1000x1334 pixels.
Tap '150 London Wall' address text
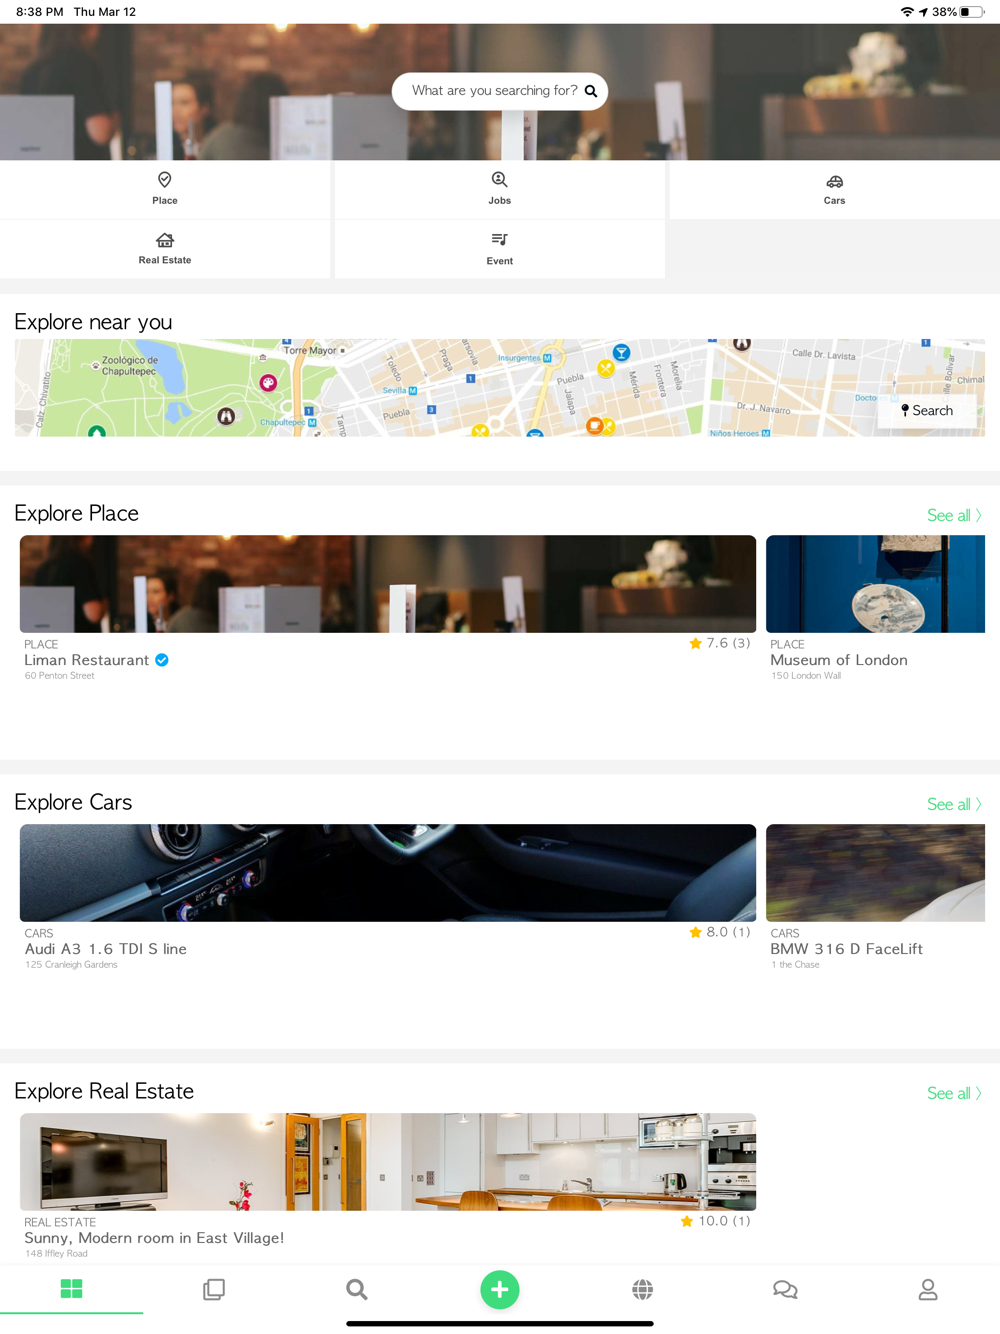click(x=806, y=676)
